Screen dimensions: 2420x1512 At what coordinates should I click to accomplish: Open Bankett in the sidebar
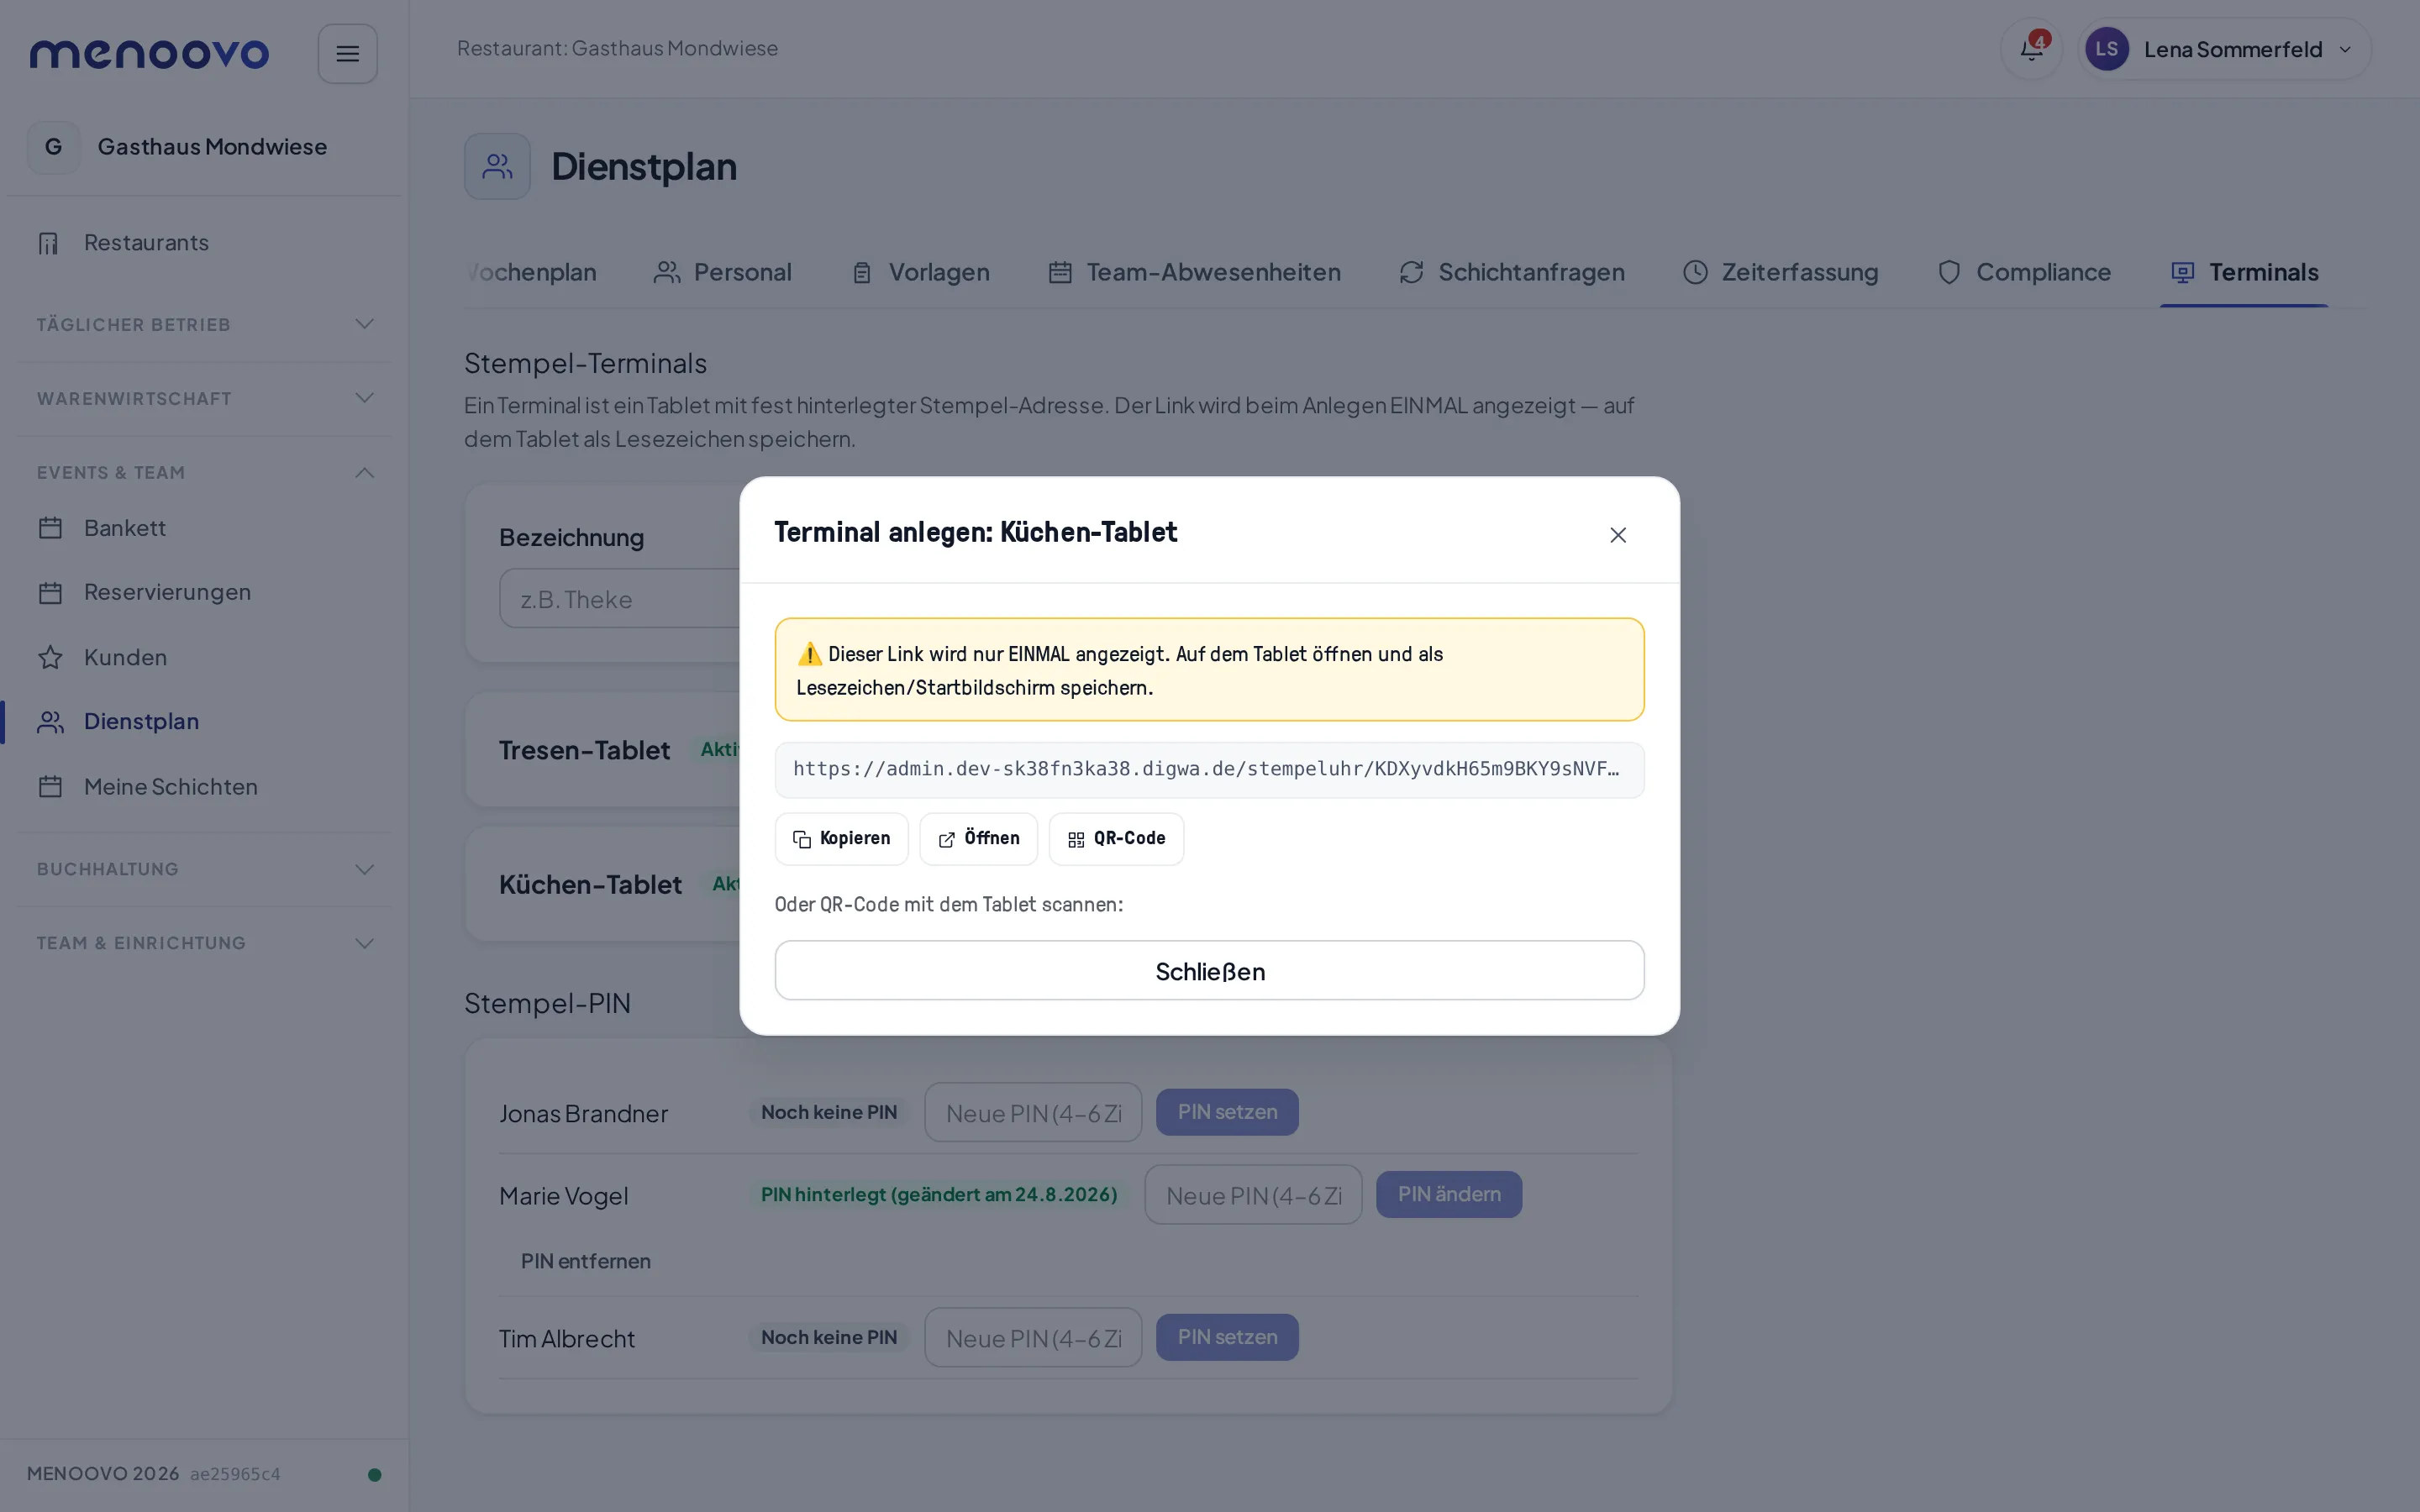point(204,528)
